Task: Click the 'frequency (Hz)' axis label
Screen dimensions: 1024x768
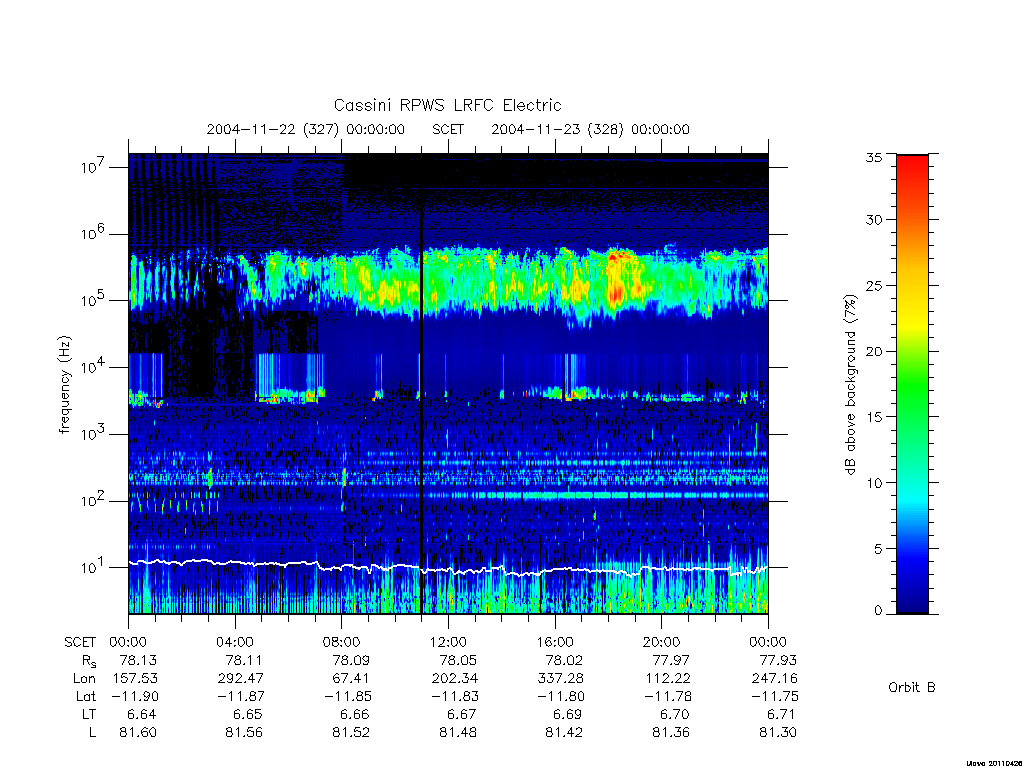Action: coord(64,385)
